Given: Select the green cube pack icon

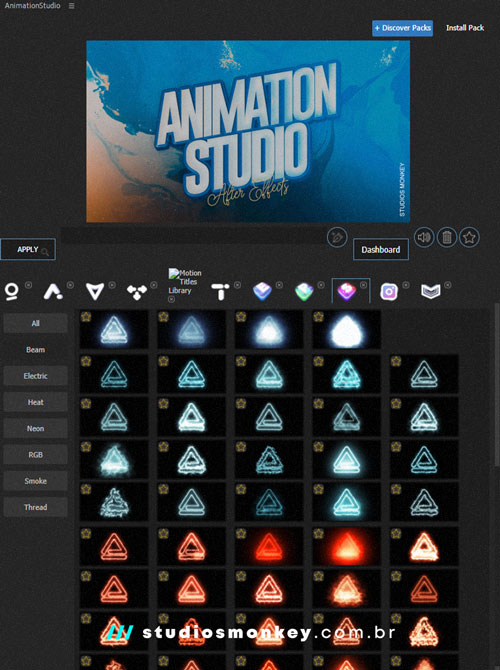Looking at the screenshot, I should (304, 292).
